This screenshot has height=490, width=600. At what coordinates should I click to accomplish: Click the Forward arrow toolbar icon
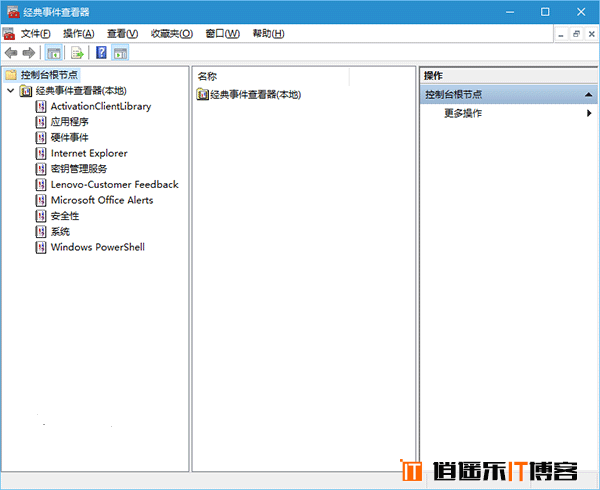point(29,53)
